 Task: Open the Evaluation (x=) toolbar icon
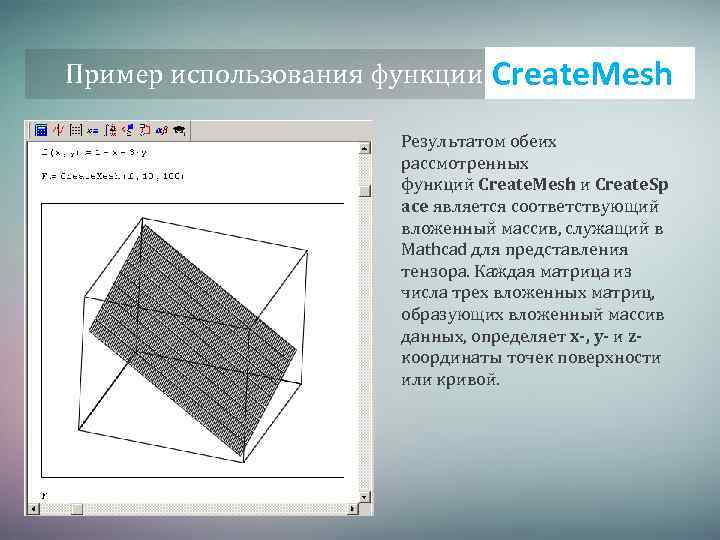coord(93,131)
